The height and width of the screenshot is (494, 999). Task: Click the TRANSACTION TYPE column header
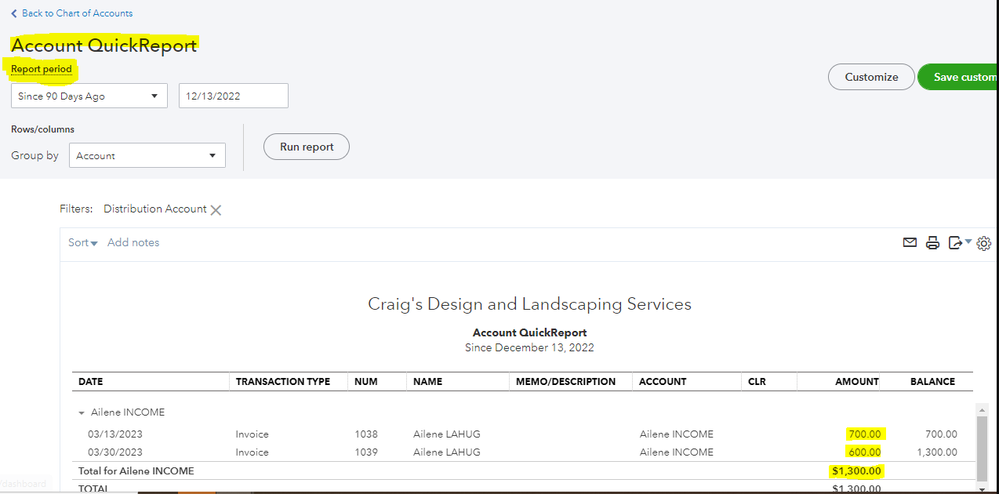pos(283,382)
